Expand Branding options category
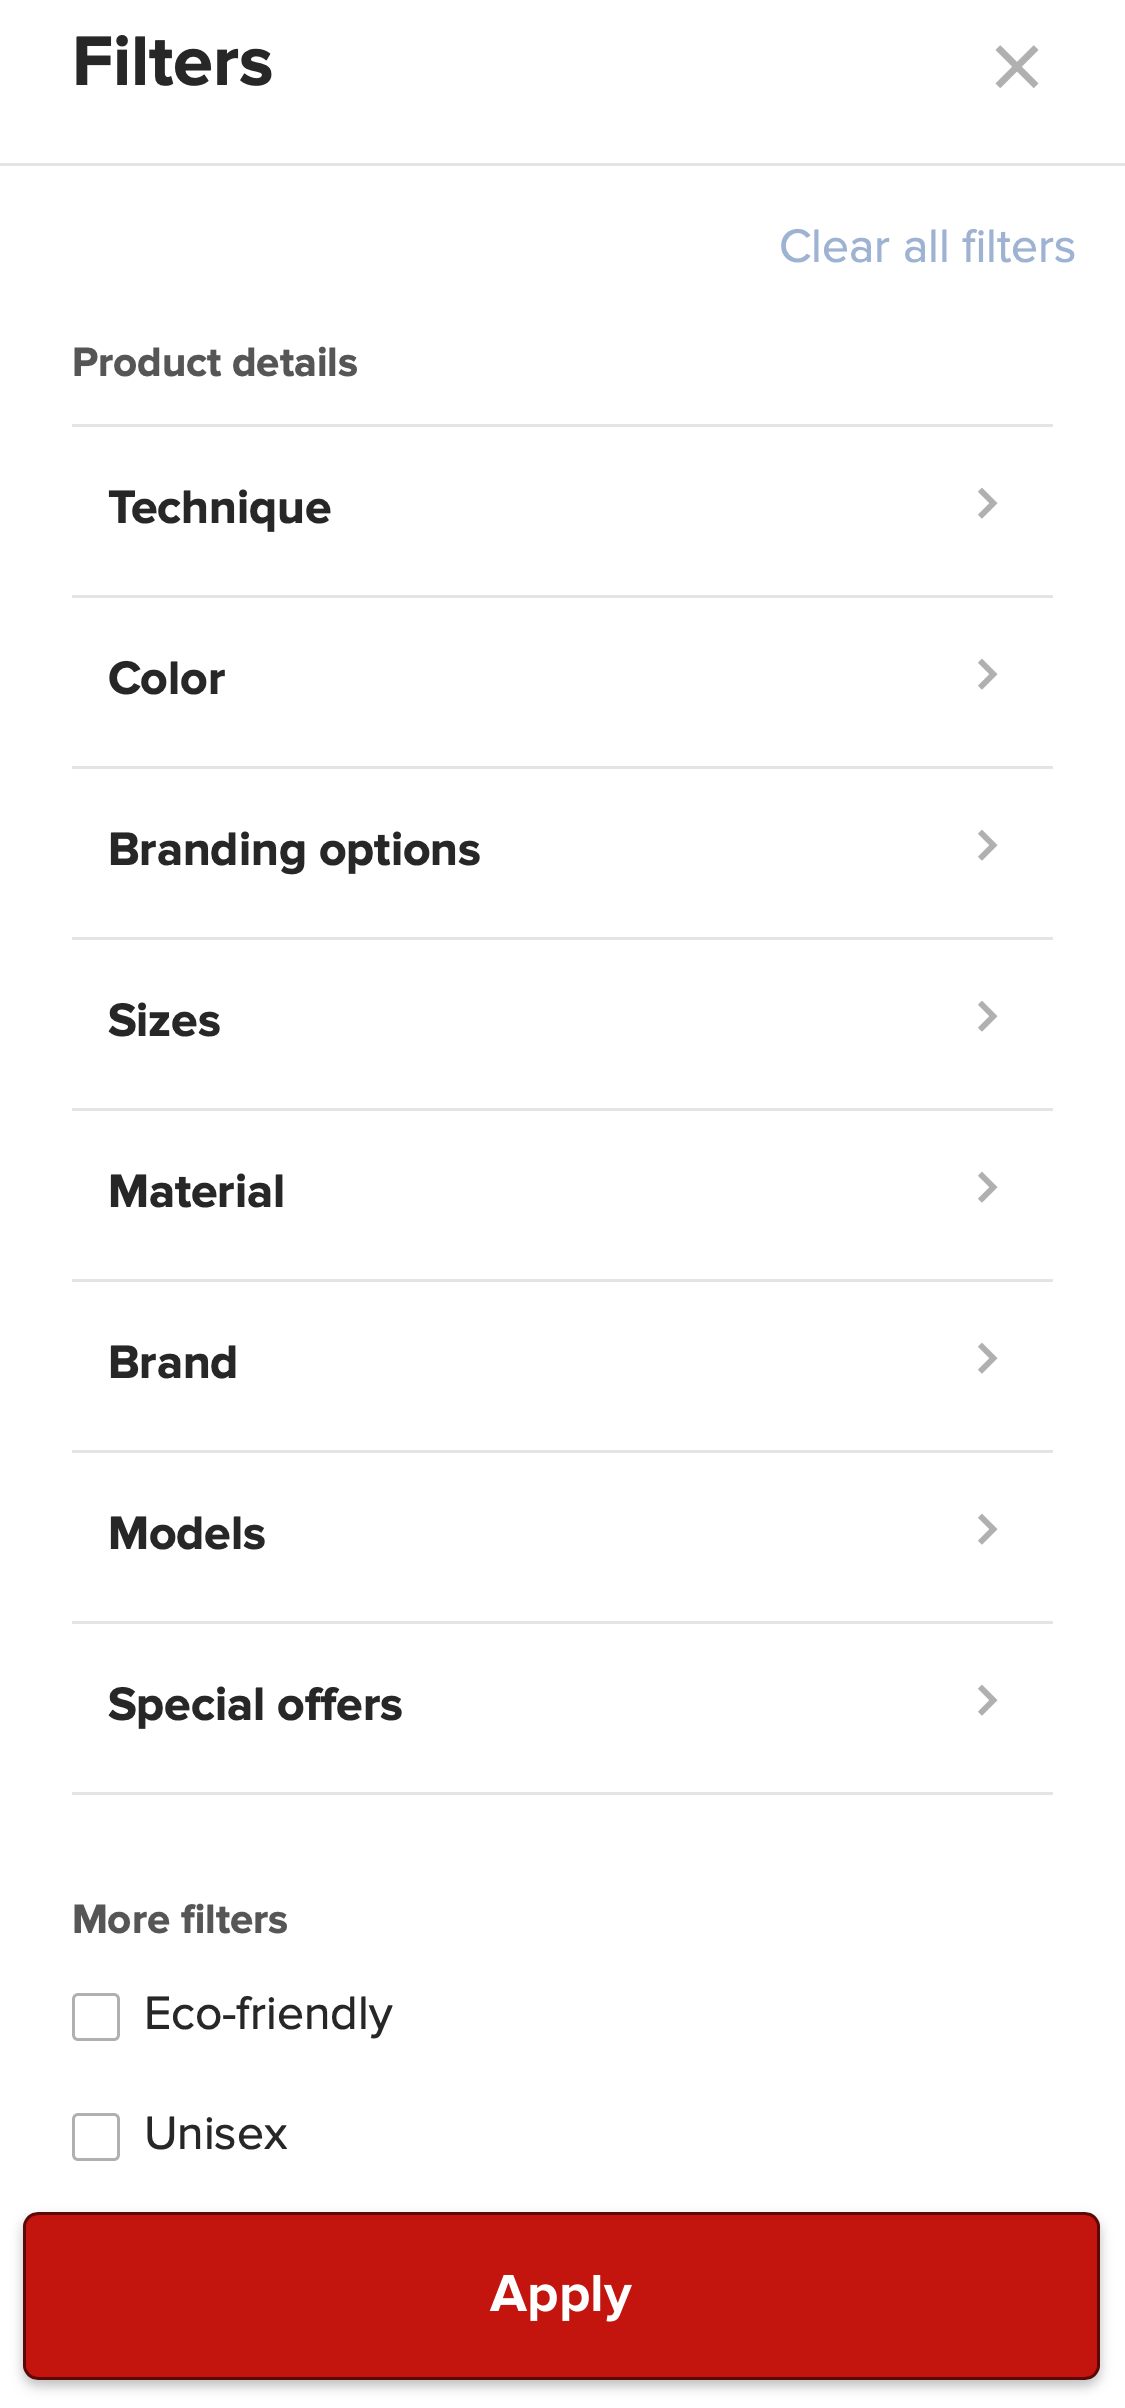The height and width of the screenshot is (2408, 1125). pyautogui.click(x=562, y=849)
